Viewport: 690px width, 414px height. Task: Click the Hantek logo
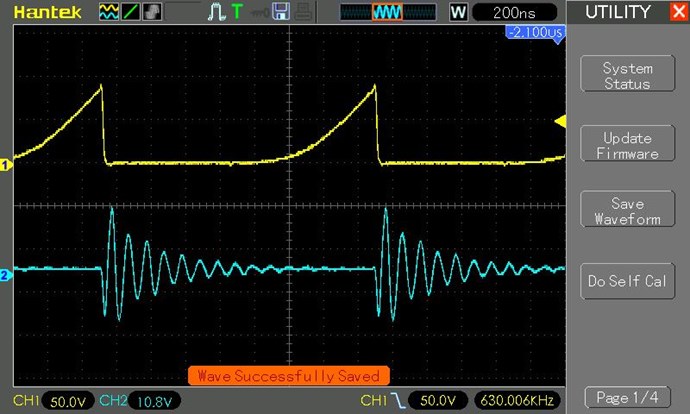(x=48, y=12)
